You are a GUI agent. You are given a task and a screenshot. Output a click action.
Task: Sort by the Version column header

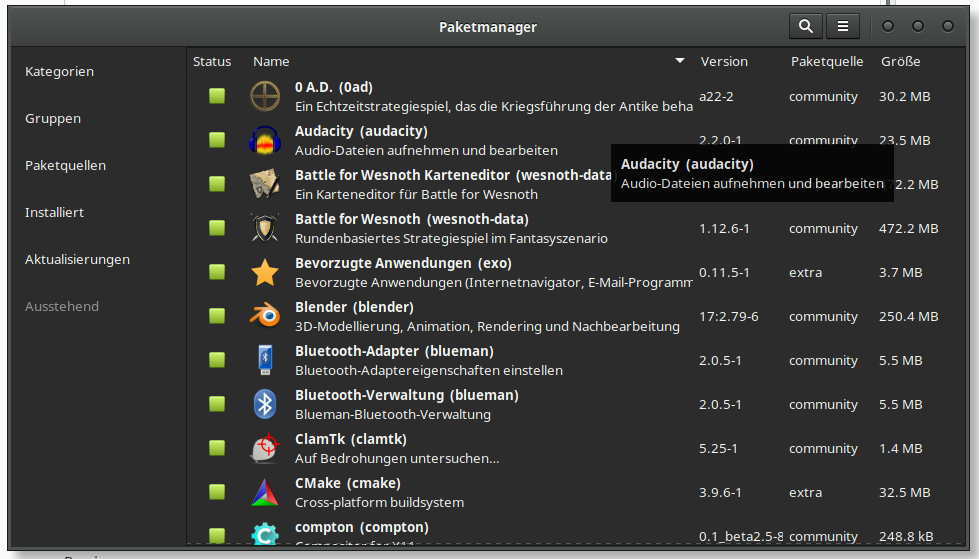[x=724, y=61]
